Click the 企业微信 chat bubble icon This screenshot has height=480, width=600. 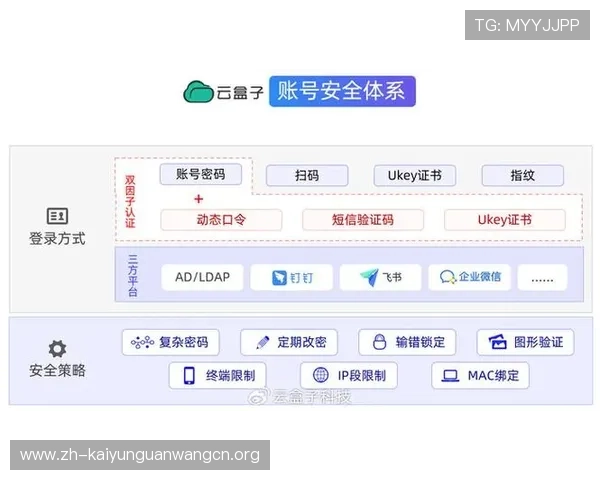[x=448, y=277]
